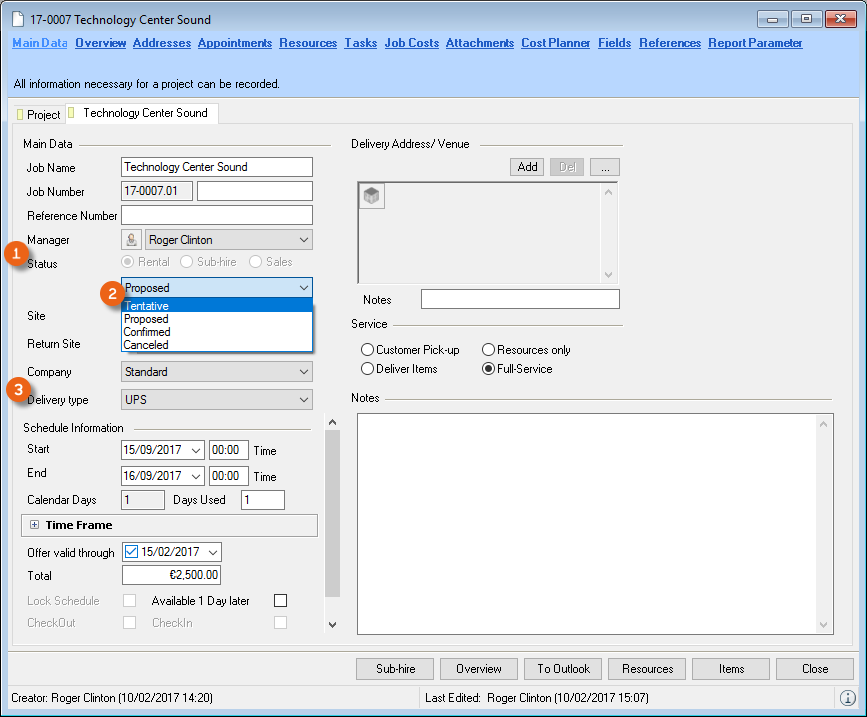Open the Job Costs link
Viewport: 867px width, 717px height.
(x=411, y=43)
